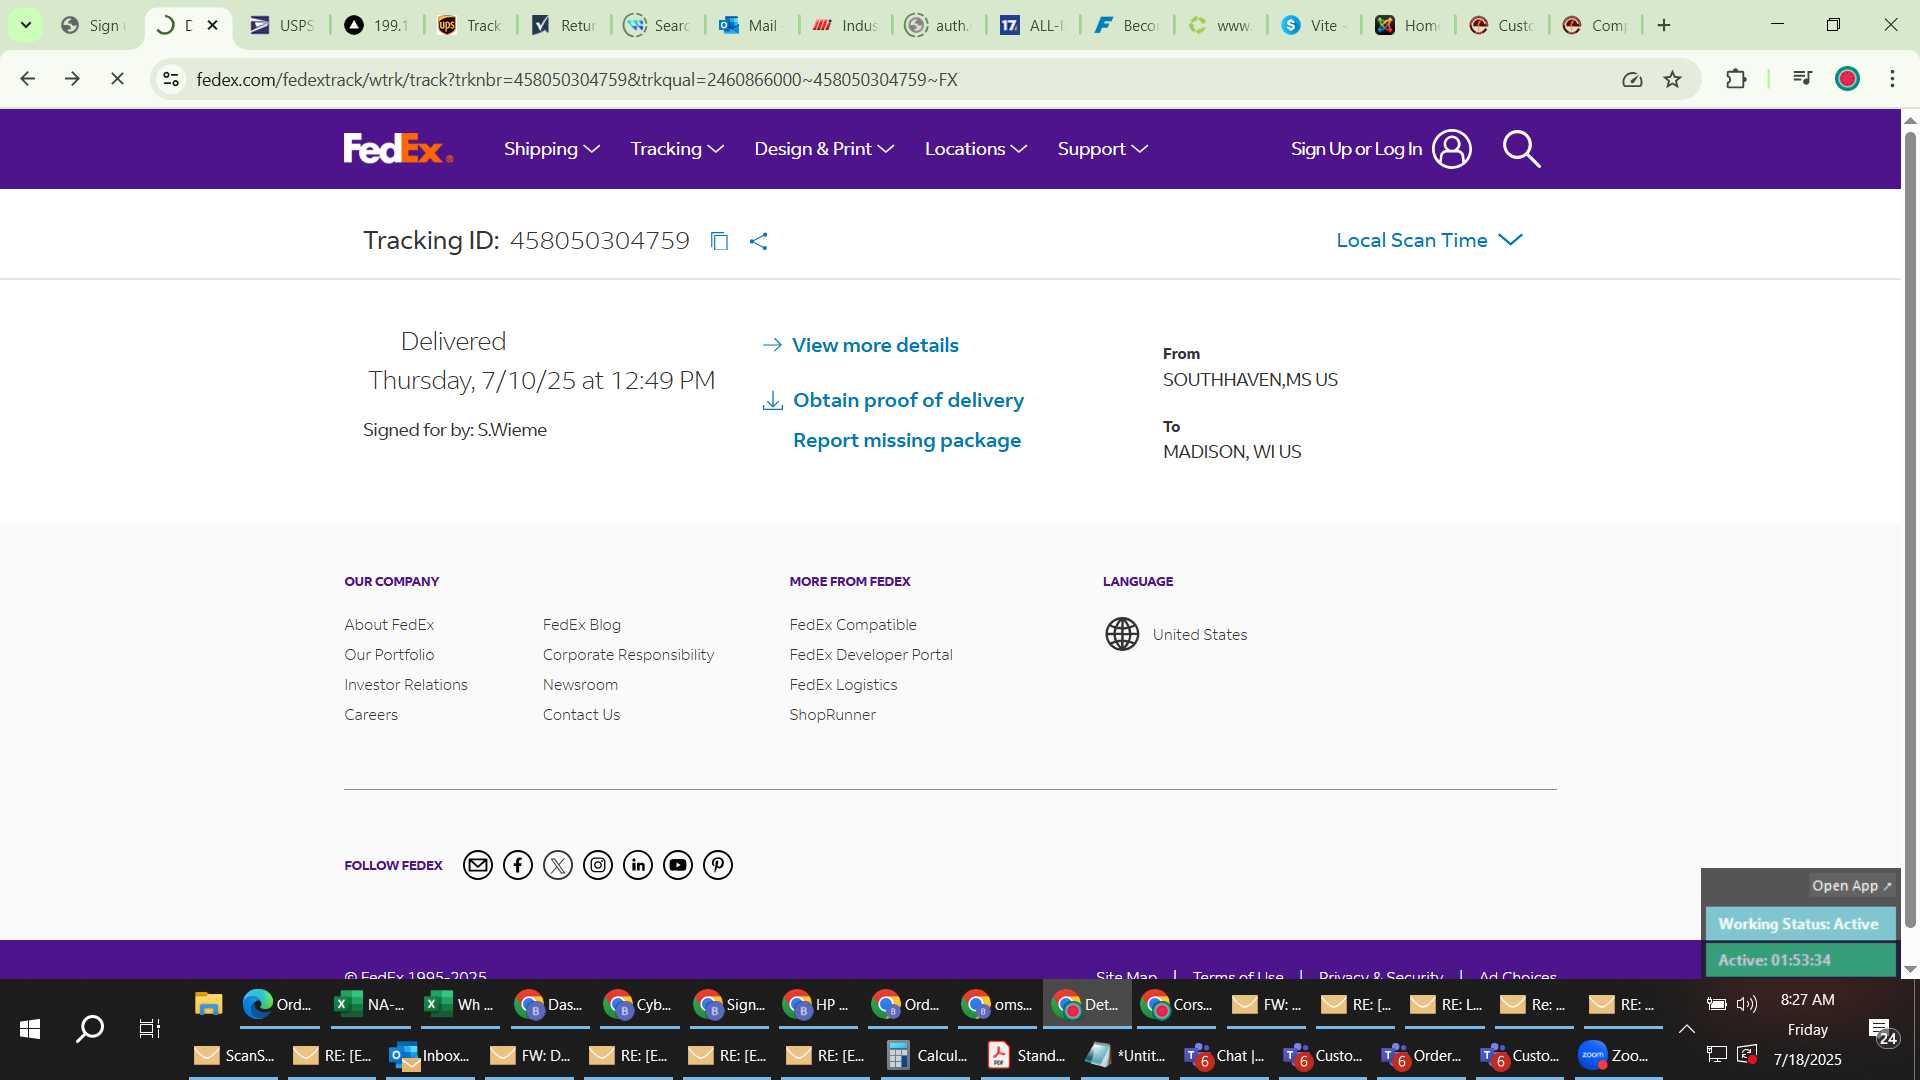The width and height of the screenshot is (1920, 1080).
Task: Stop page loading in browser toolbar
Action: (117, 79)
